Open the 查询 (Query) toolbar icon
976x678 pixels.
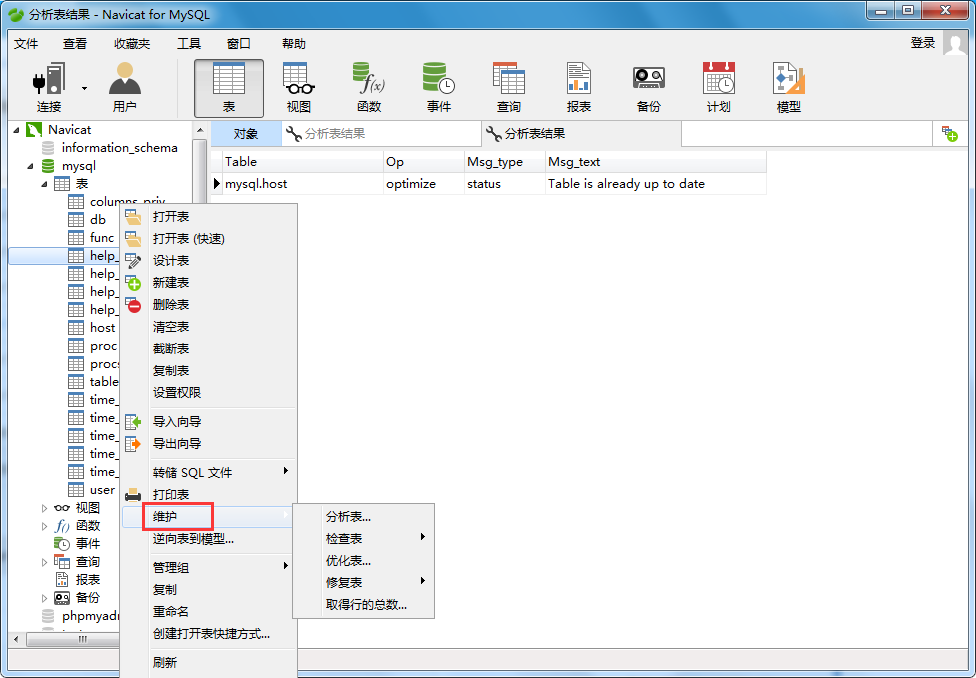point(508,87)
